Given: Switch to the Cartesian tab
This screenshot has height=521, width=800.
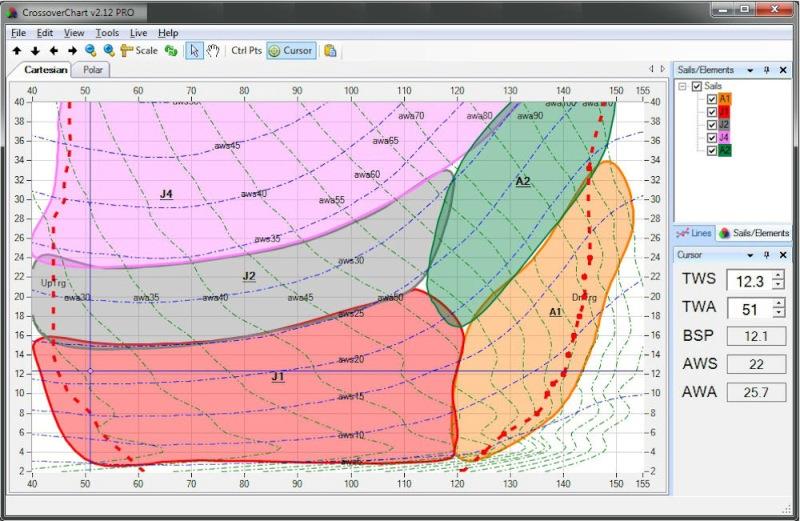Looking at the screenshot, I should [x=45, y=70].
